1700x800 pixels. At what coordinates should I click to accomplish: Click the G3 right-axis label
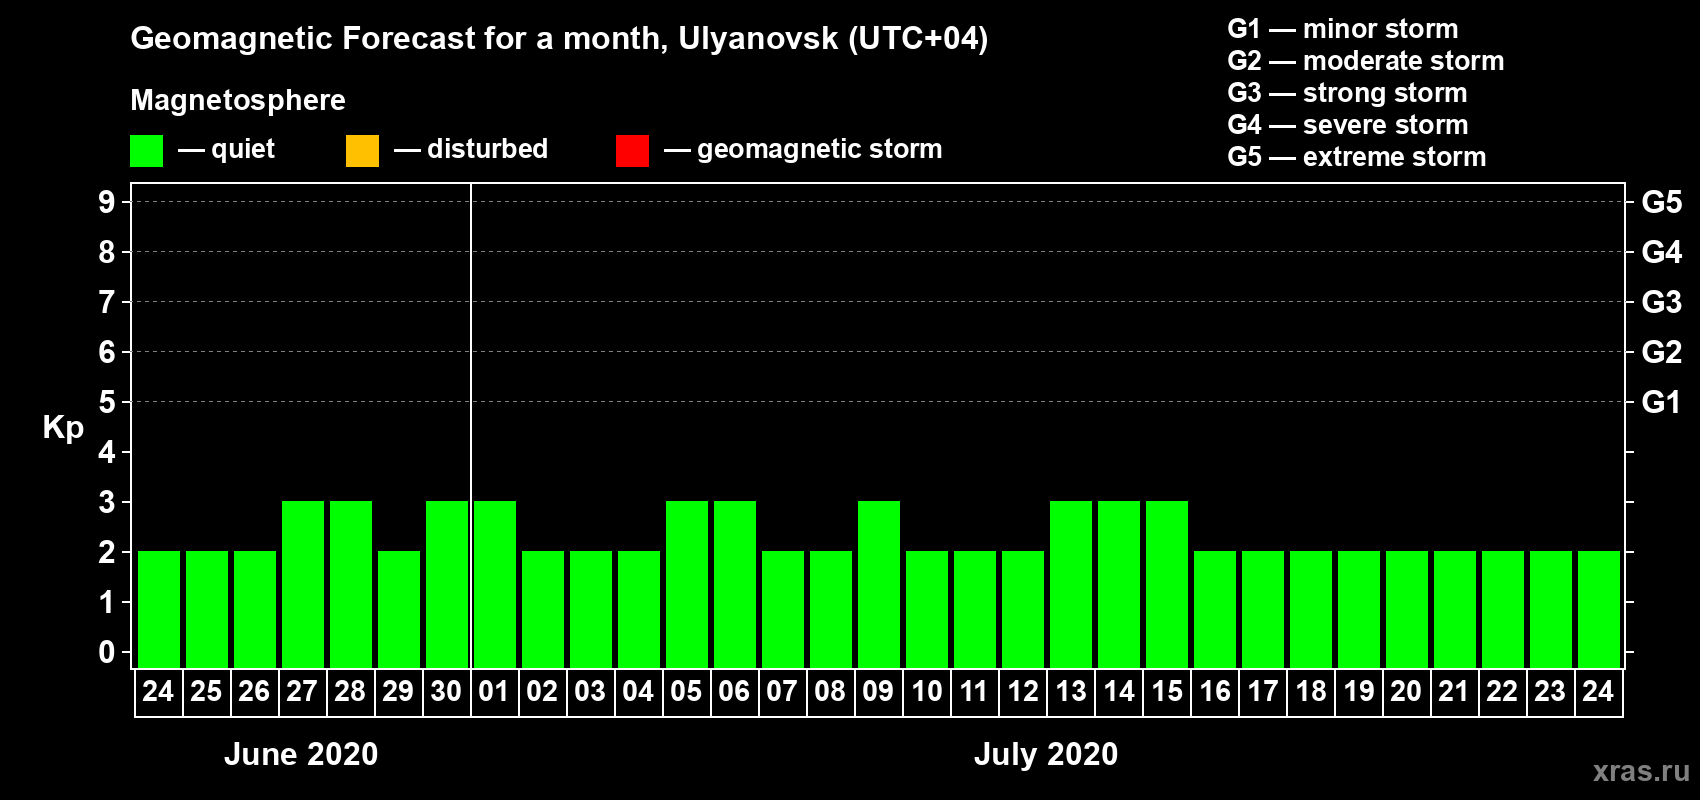1662,302
